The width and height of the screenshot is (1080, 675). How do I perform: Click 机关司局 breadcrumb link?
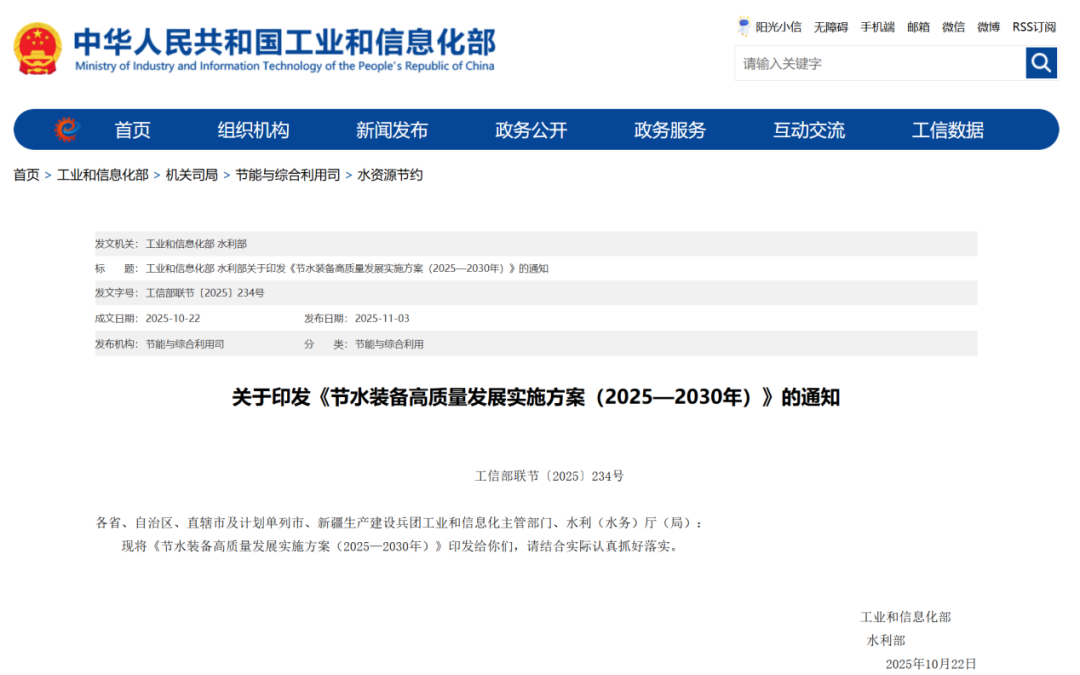point(192,175)
